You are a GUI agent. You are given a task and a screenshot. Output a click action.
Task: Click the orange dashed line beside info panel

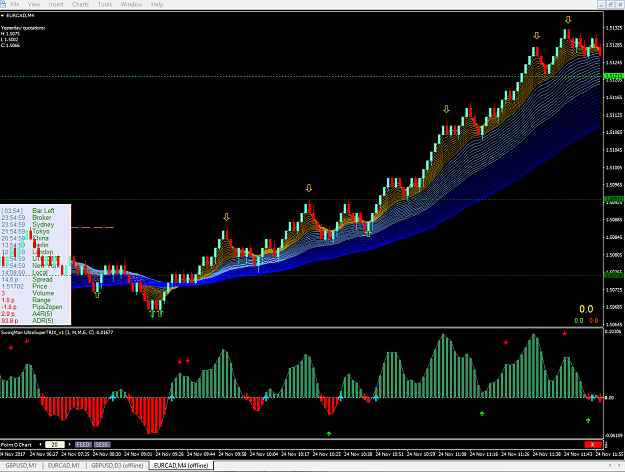(92, 227)
